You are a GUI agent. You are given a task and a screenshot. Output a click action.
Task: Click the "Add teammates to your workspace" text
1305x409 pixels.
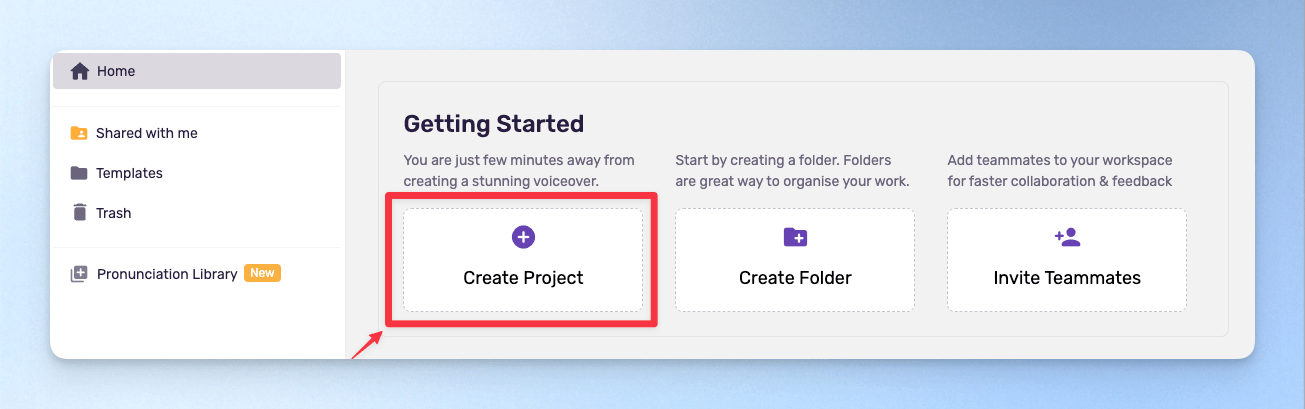point(1060,160)
